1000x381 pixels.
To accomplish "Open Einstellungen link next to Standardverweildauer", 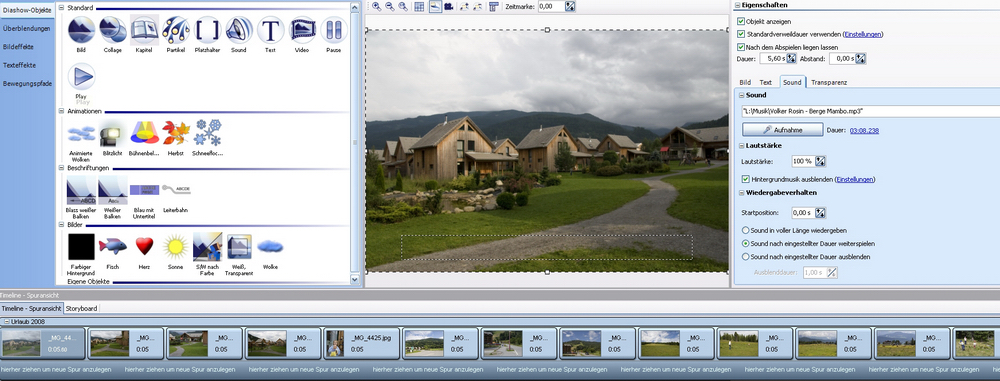I will [863, 34].
